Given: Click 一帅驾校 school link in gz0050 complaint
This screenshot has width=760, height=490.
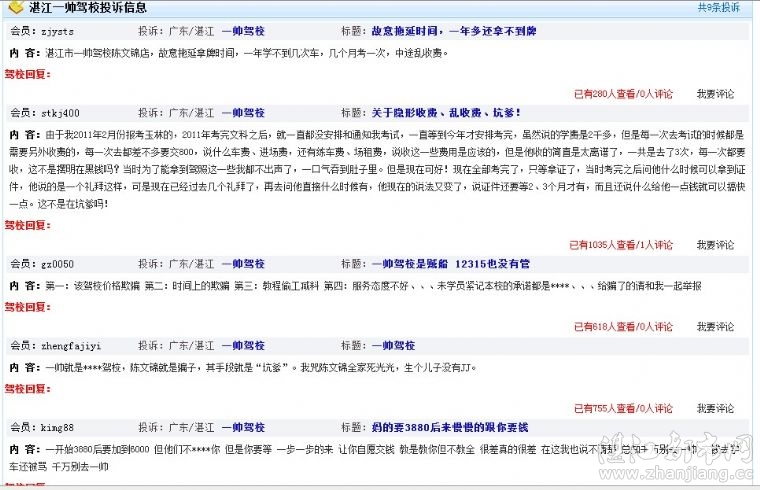Looking at the screenshot, I should pyautogui.click(x=243, y=264).
